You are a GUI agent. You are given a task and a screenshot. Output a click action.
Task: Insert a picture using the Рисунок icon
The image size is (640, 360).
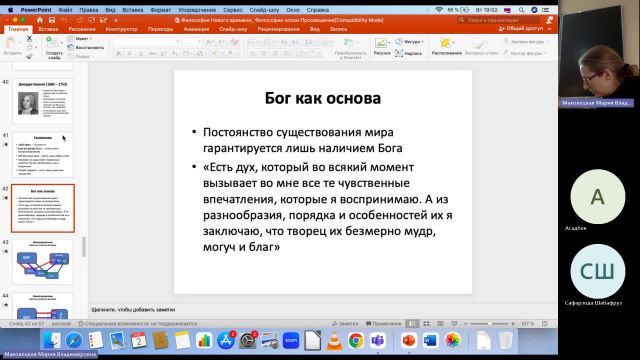coord(380,43)
